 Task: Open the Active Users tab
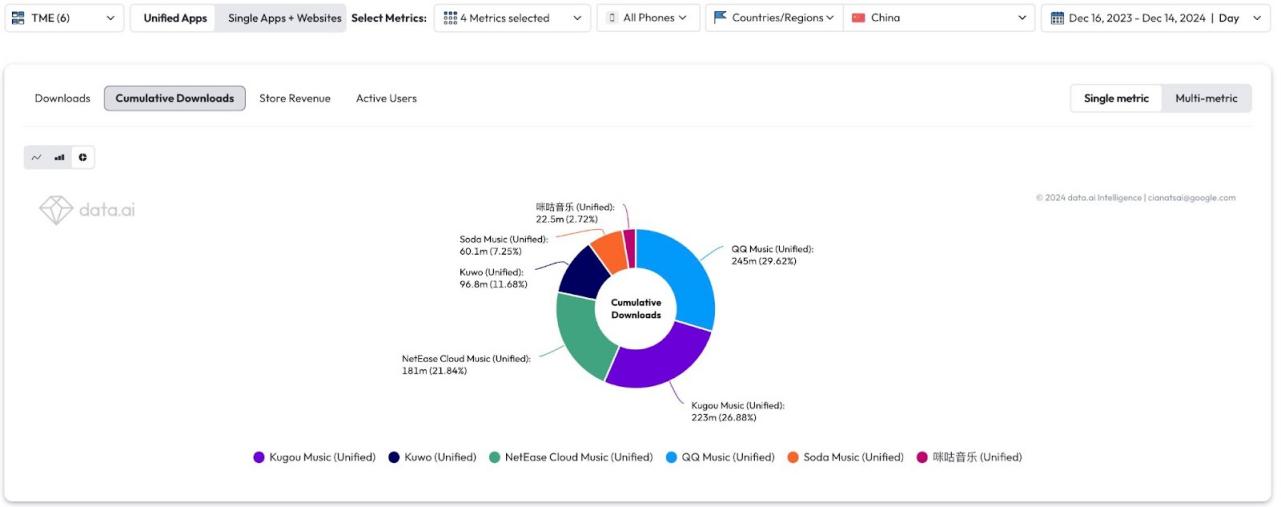tap(386, 98)
